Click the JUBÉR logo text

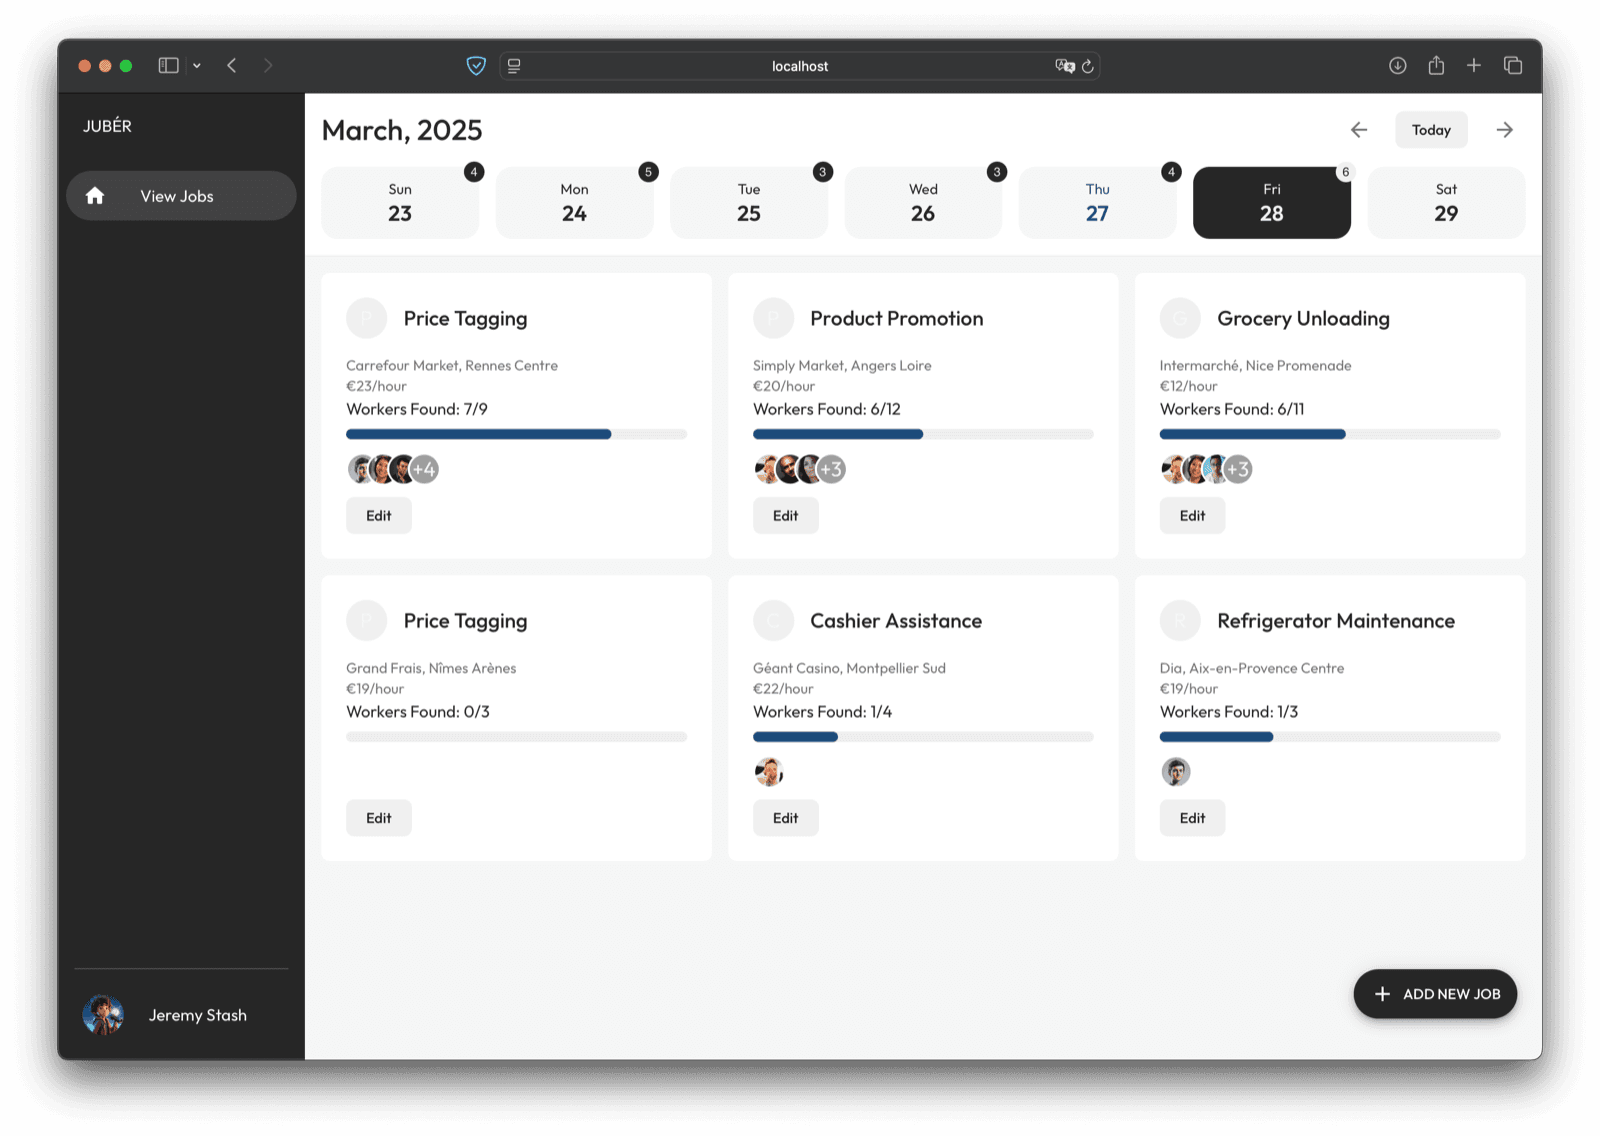pos(107,126)
